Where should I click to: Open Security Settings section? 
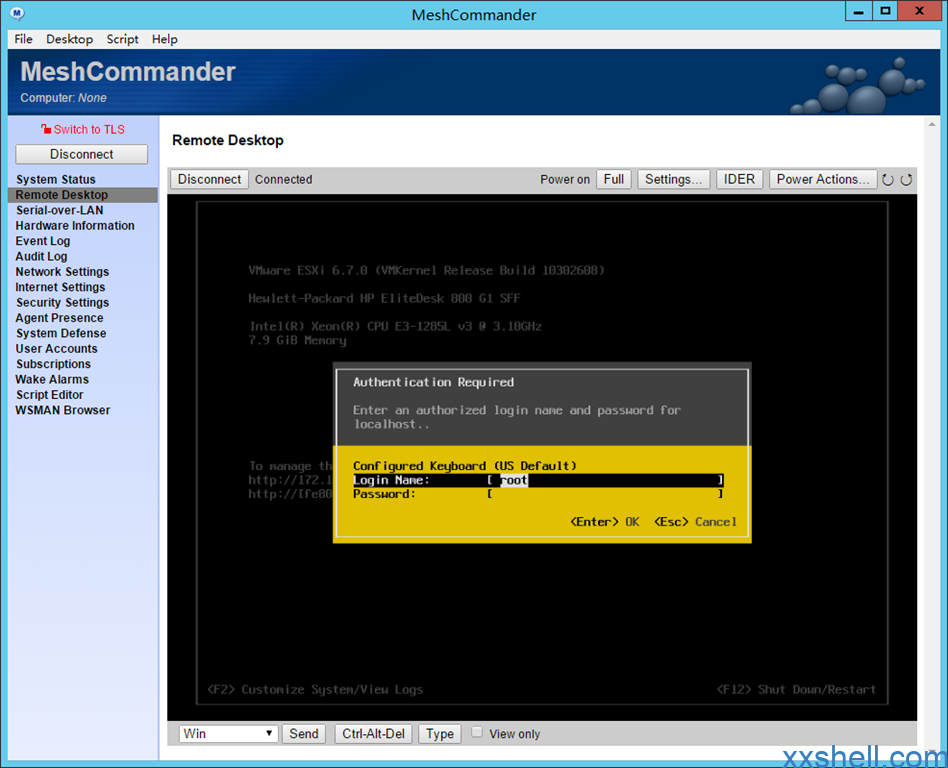pyautogui.click(x=62, y=303)
